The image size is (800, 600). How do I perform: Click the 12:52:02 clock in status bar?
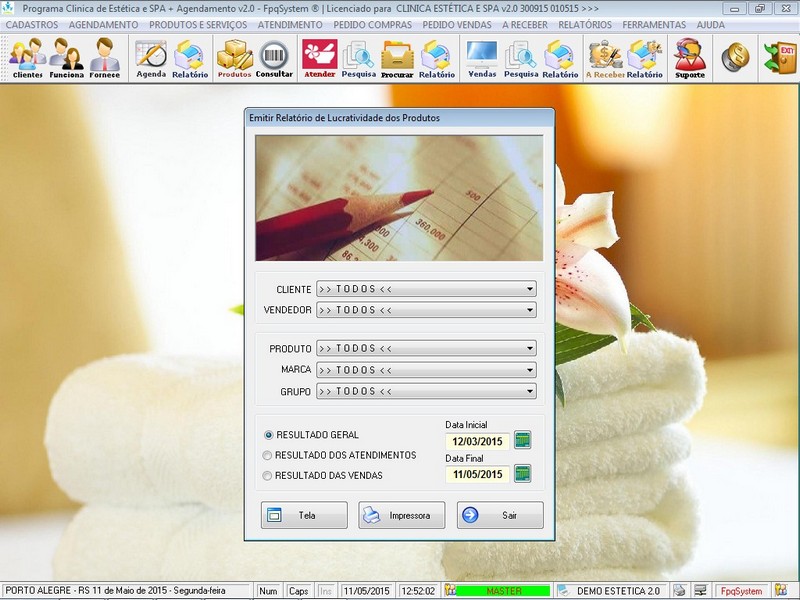[x=418, y=591]
